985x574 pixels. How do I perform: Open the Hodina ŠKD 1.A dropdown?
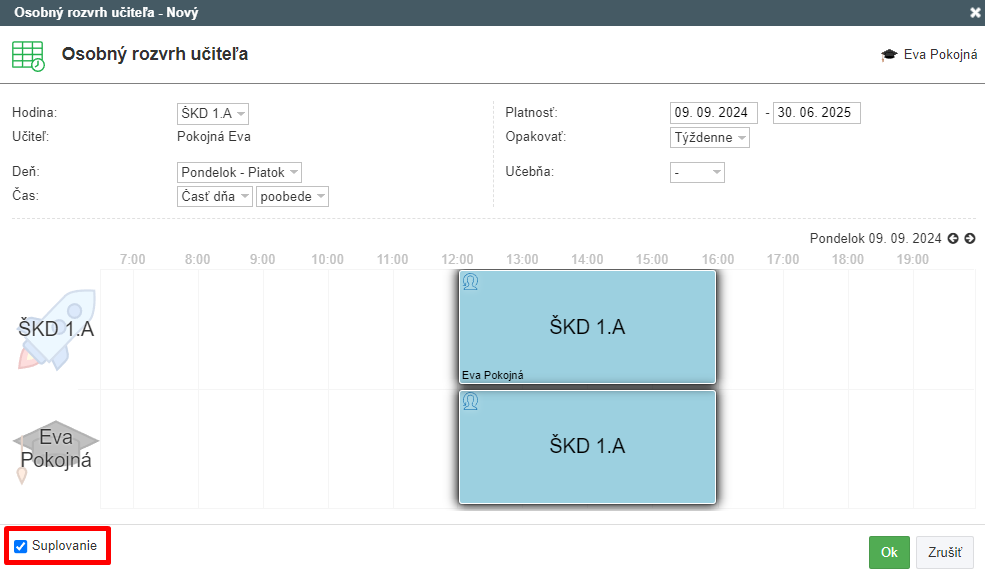pos(213,114)
